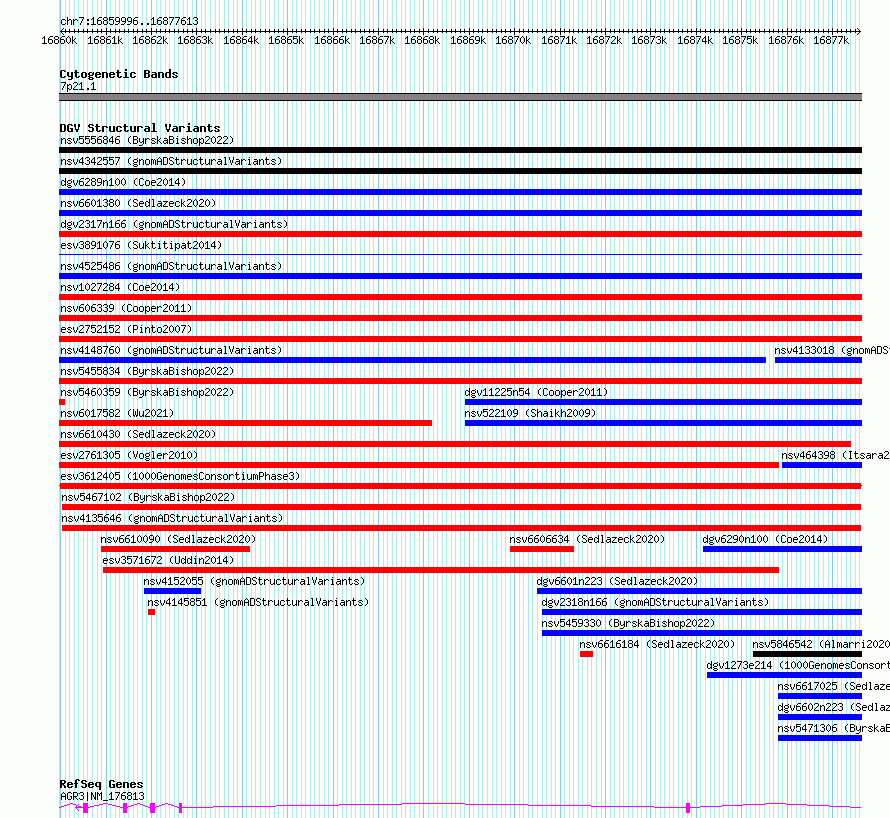Open nsv4133018 variant label
890x818 pixels.
[832, 350]
